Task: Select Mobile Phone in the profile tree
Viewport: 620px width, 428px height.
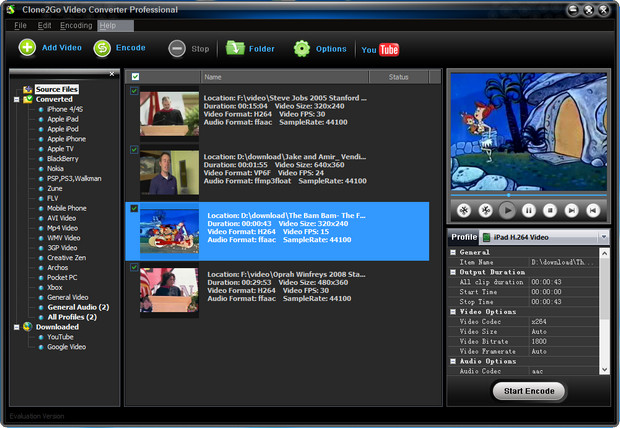Action: [x=66, y=208]
